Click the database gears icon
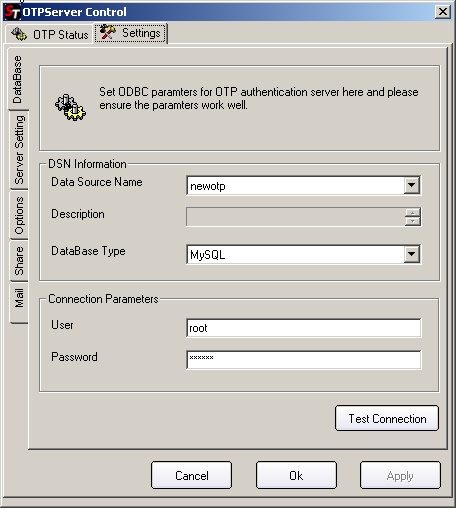The height and width of the screenshot is (508, 456). pyautogui.click(x=70, y=107)
